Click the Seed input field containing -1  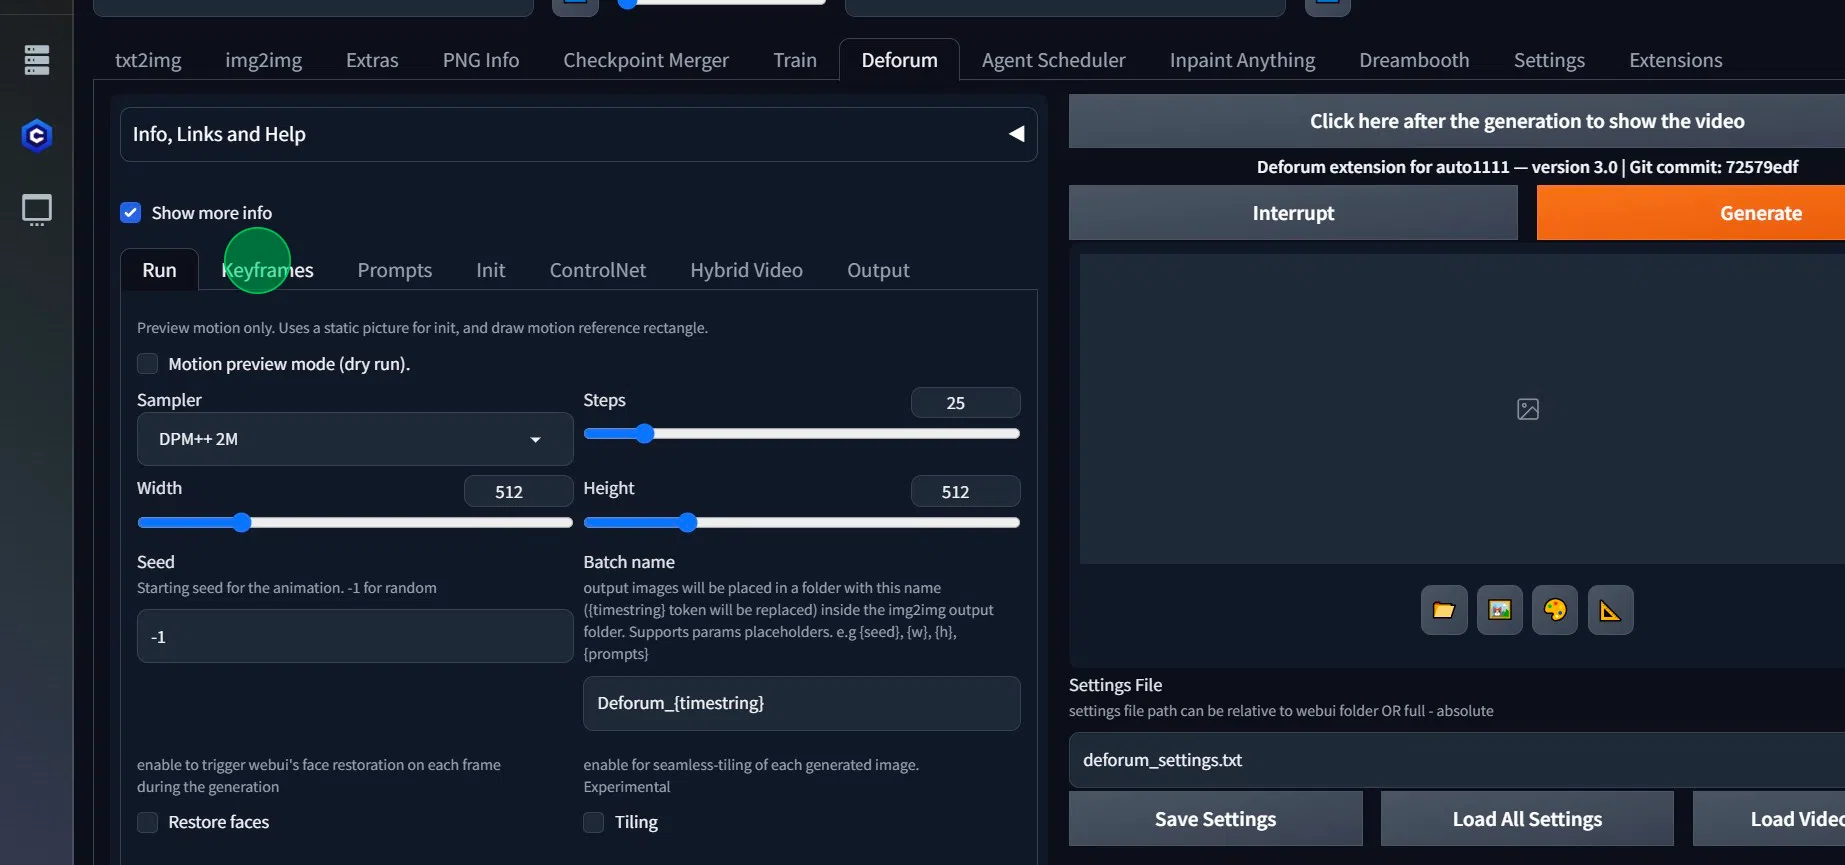pos(355,637)
